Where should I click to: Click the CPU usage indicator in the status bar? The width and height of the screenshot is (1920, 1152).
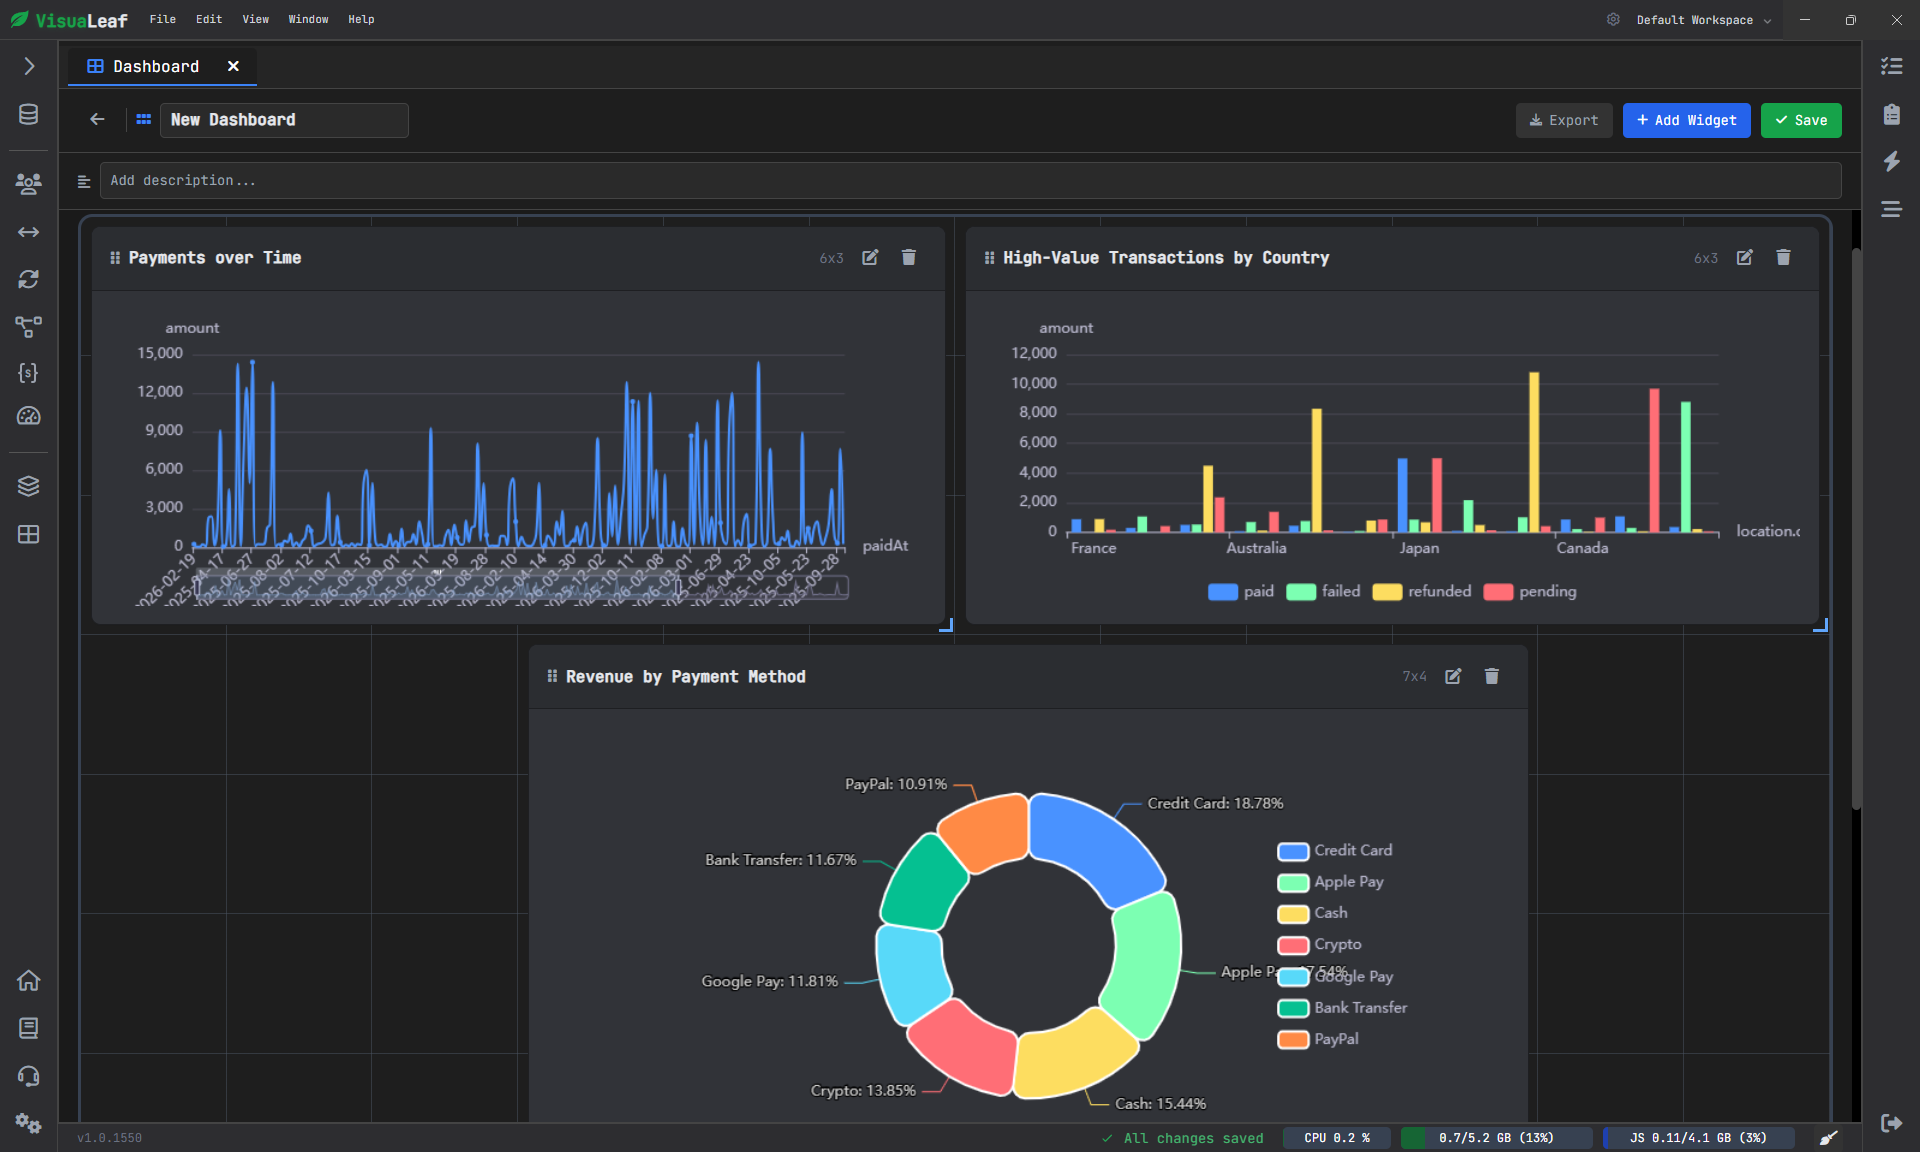1336,1138
